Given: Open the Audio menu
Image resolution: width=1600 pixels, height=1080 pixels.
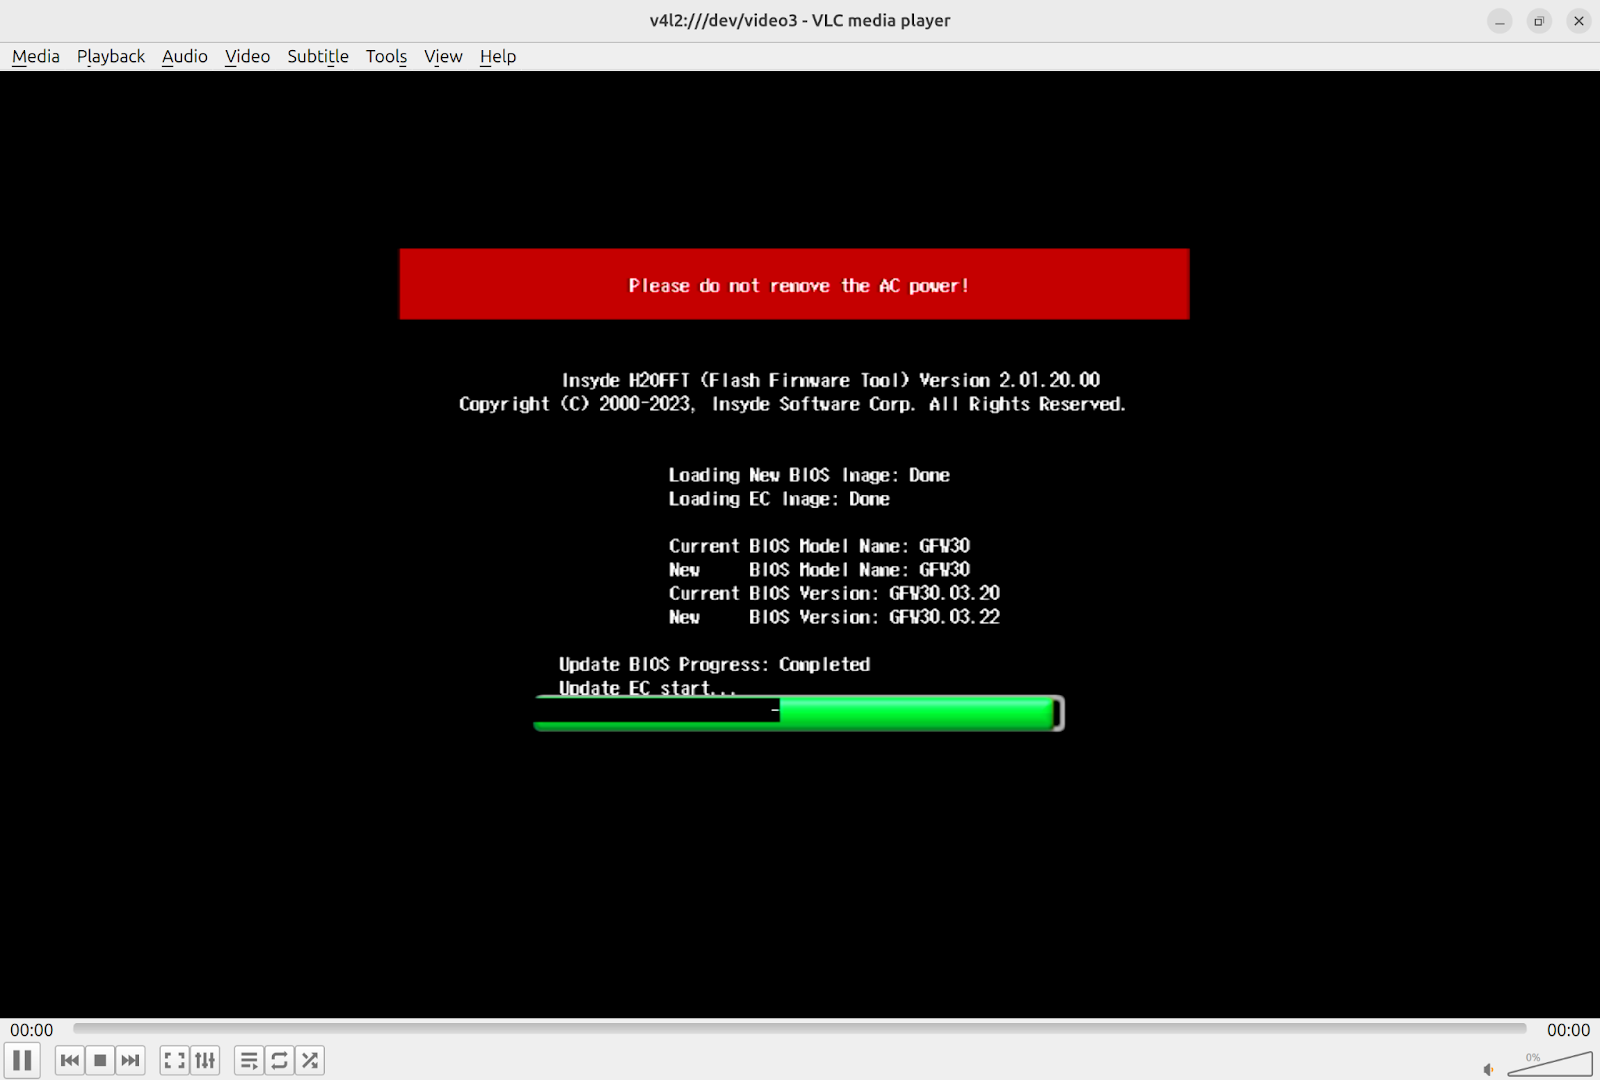Looking at the screenshot, I should tap(185, 56).
